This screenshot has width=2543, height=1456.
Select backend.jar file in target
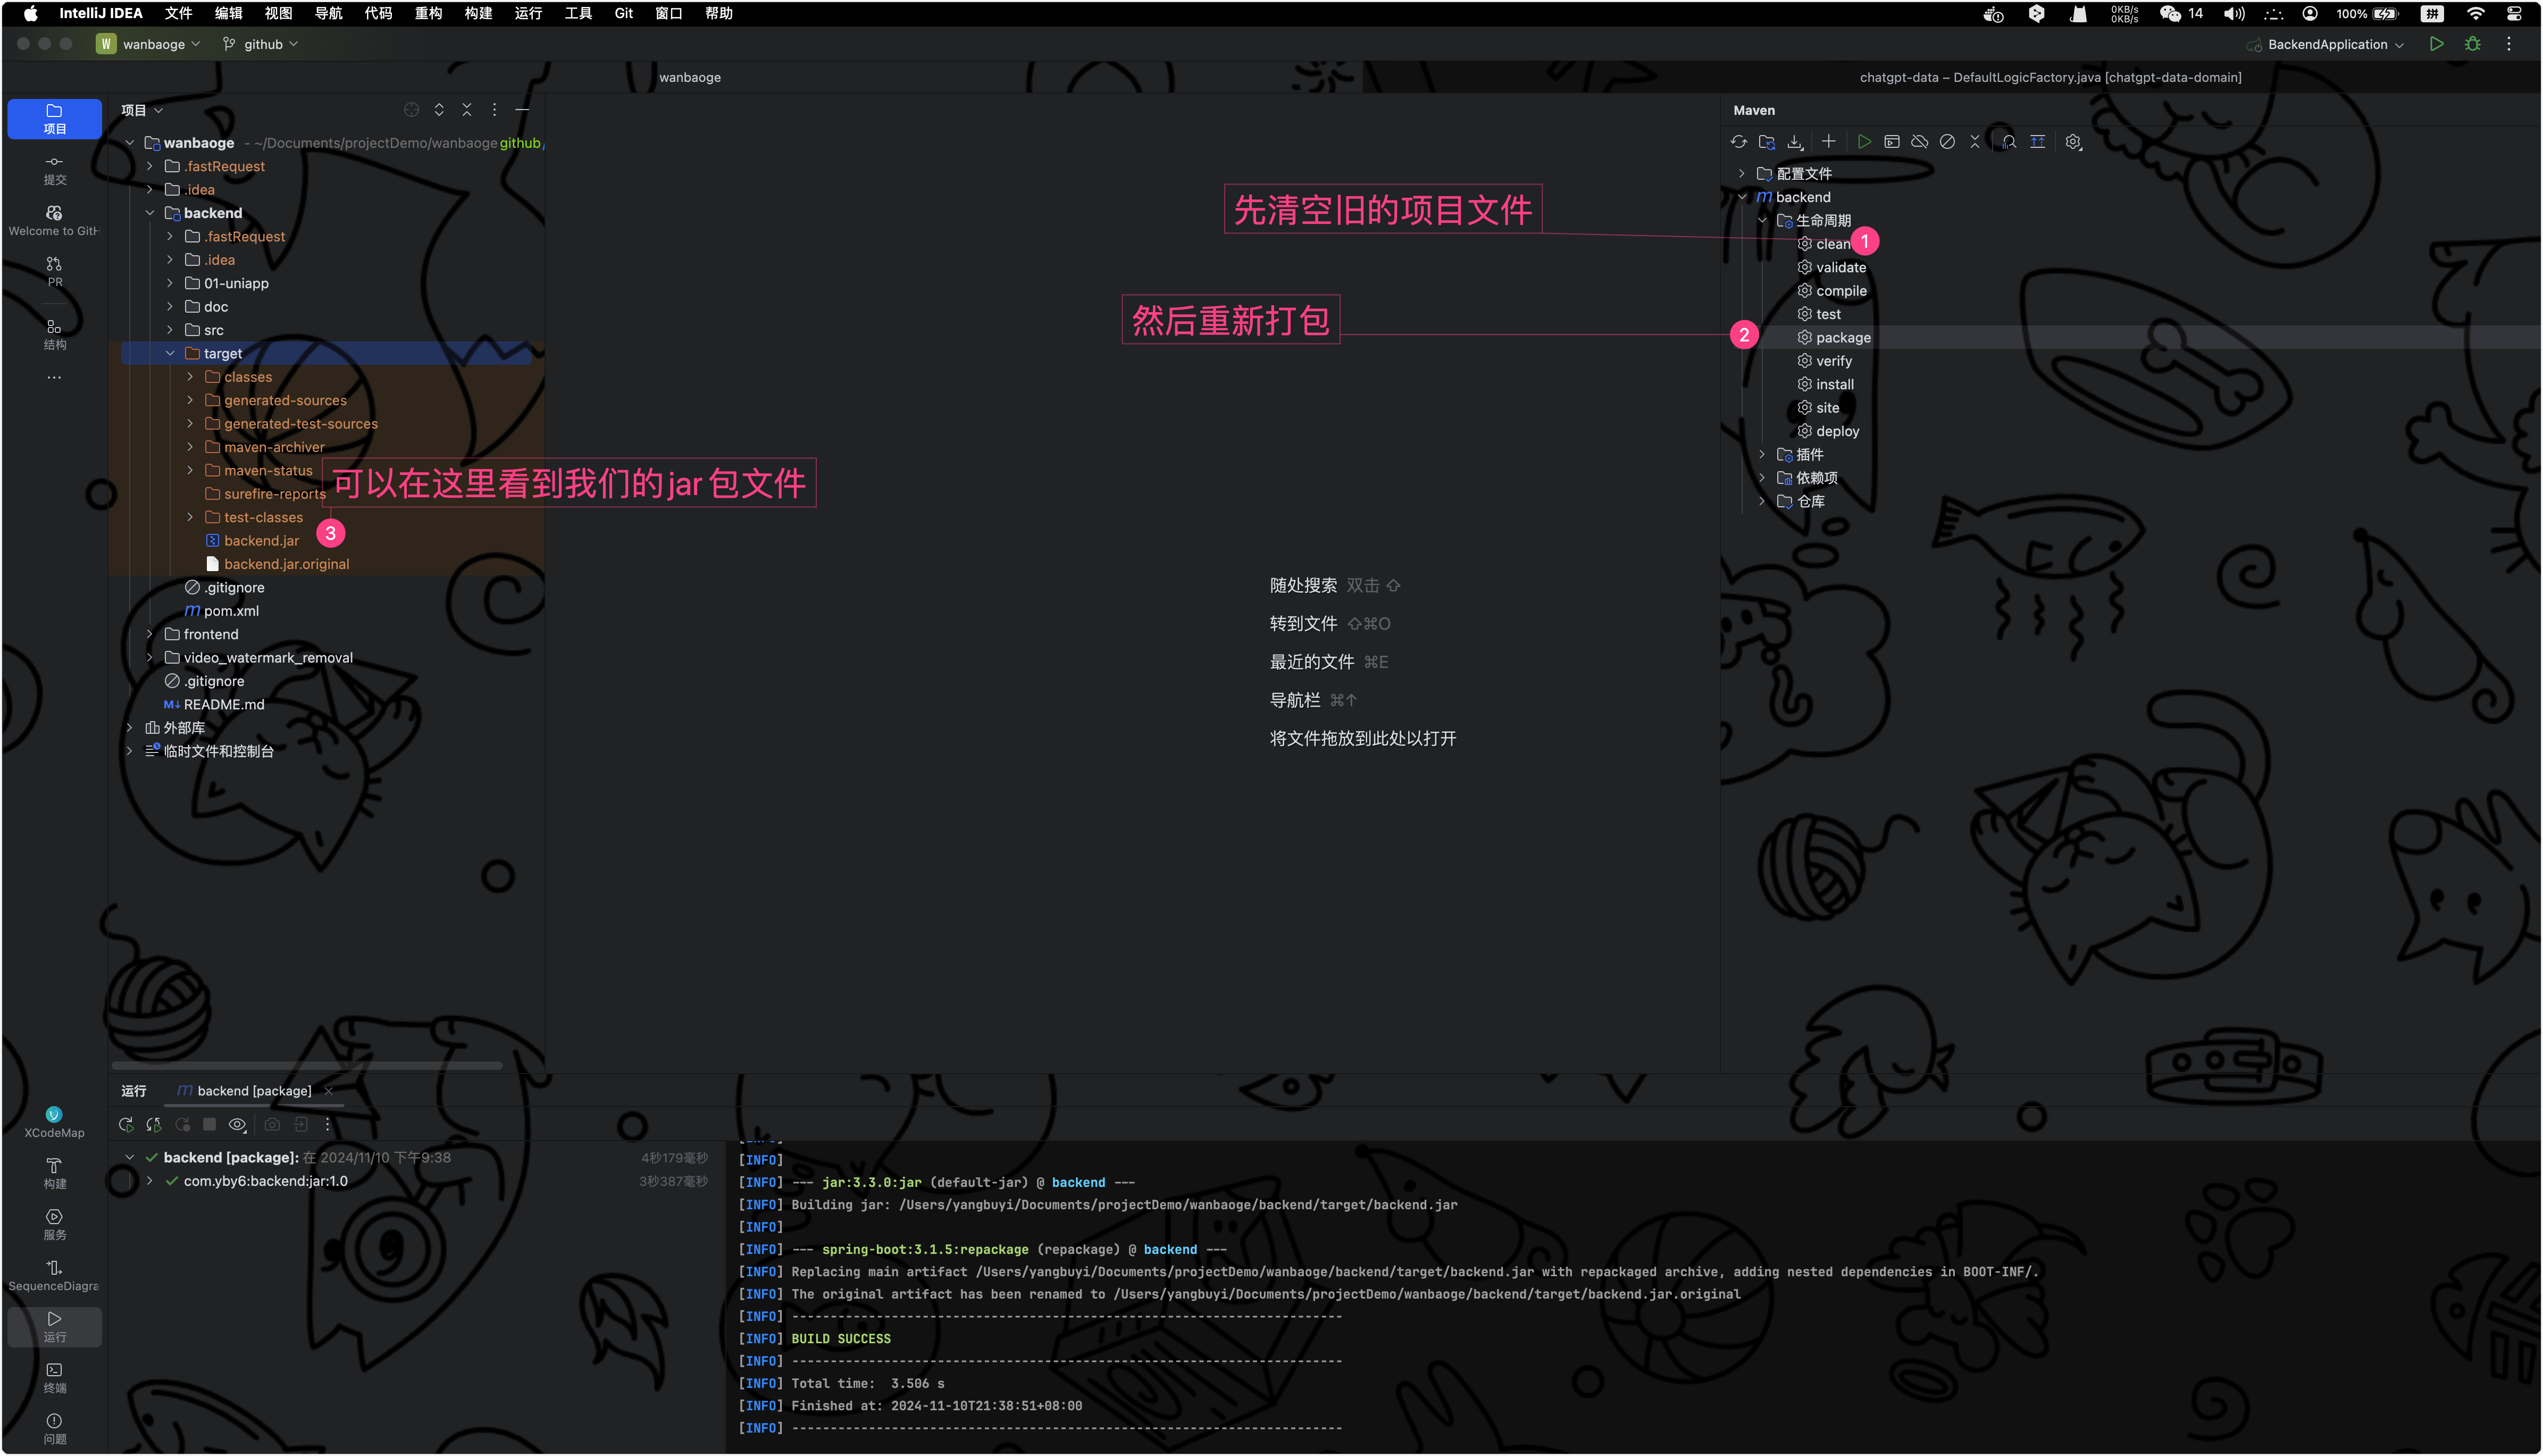point(261,541)
